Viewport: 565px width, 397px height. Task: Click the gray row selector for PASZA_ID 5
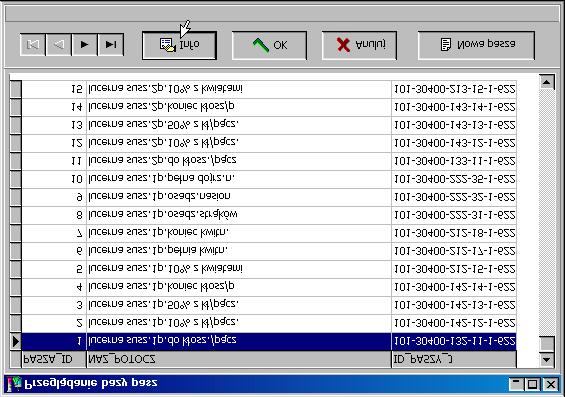(x=15, y=269)
